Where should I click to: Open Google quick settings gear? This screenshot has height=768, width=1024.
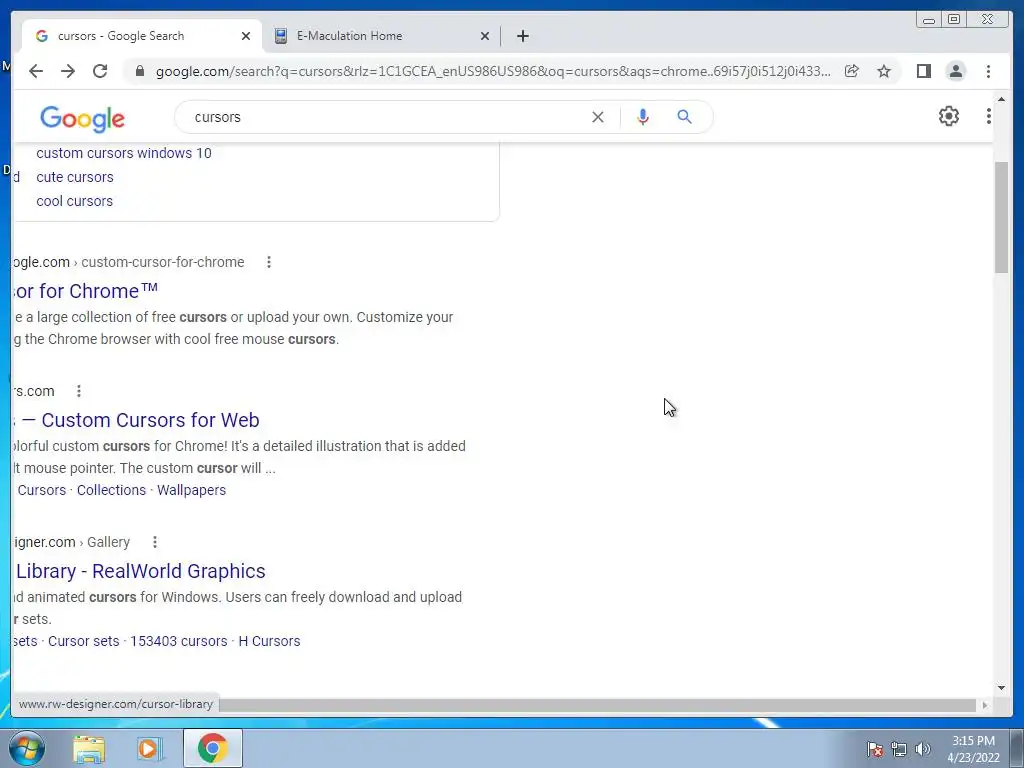948,116
